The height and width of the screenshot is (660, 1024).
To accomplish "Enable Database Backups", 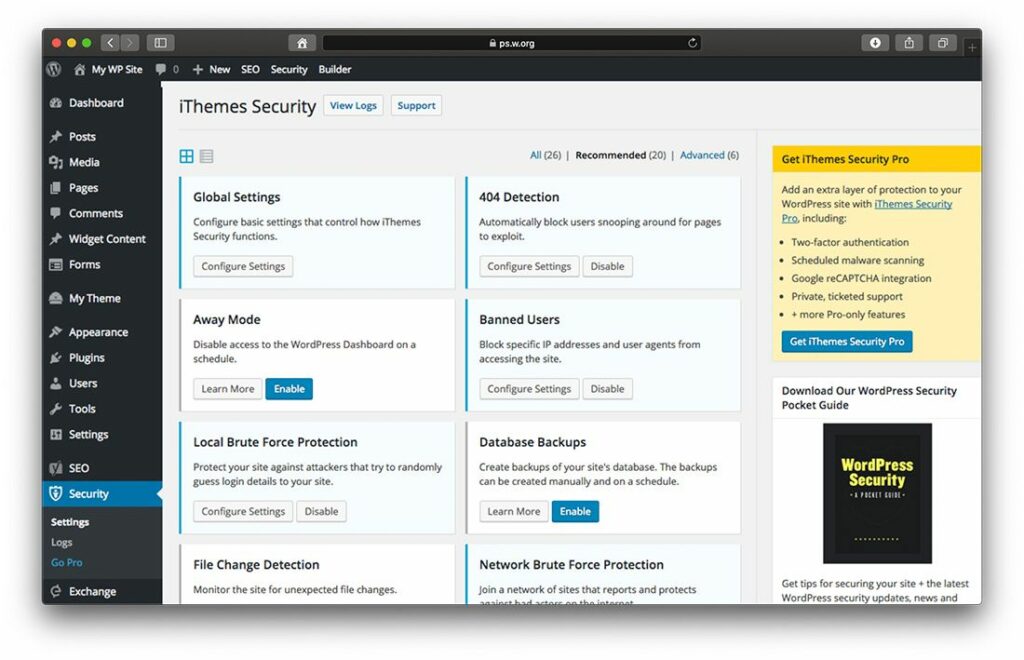I will pyautogui.click(x=575, y=511).
